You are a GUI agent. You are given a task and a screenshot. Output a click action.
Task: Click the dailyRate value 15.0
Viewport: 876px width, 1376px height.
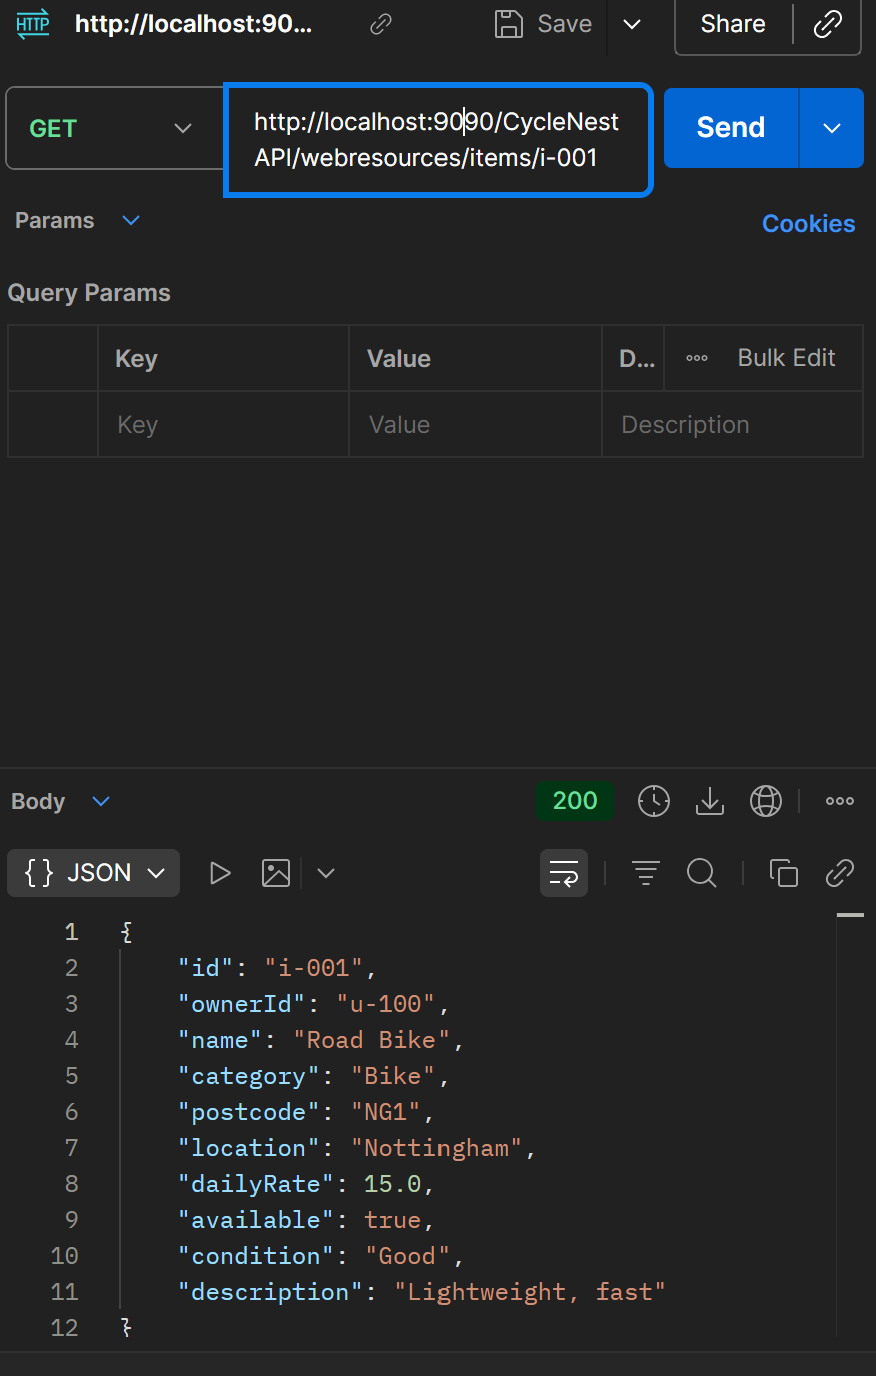(x=392, y=1184)
